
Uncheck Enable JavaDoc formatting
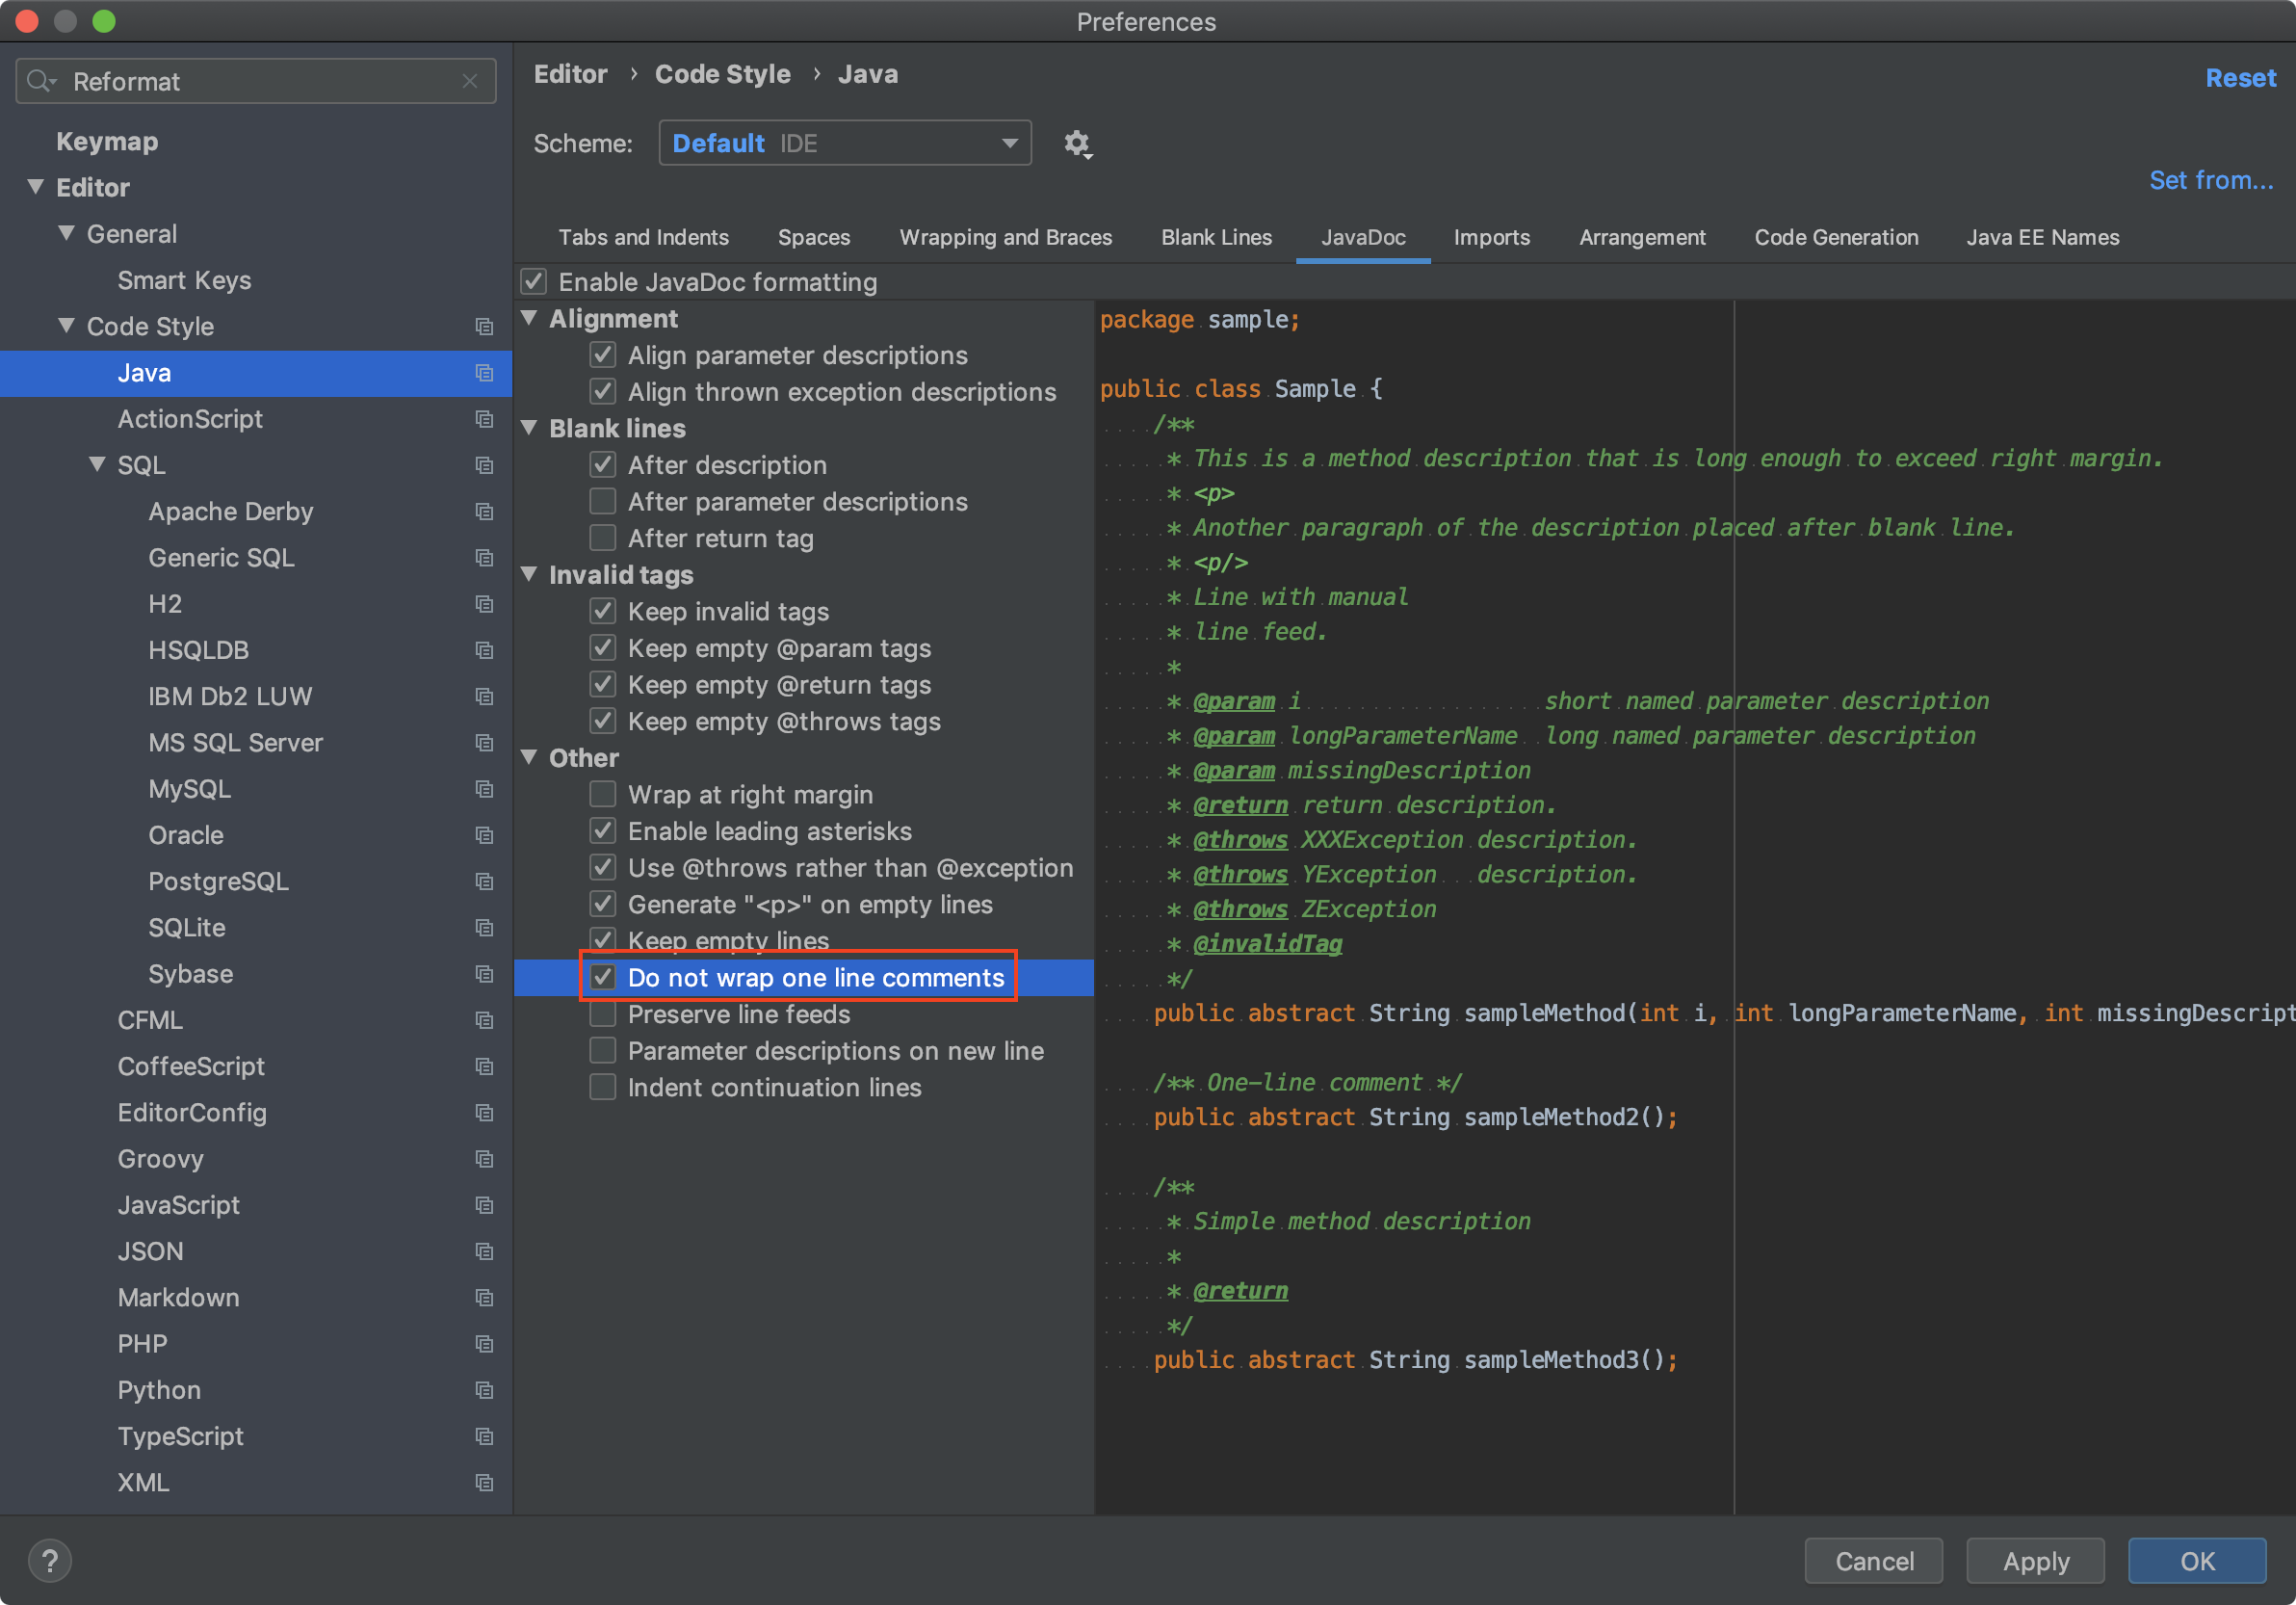click(534, 282)
